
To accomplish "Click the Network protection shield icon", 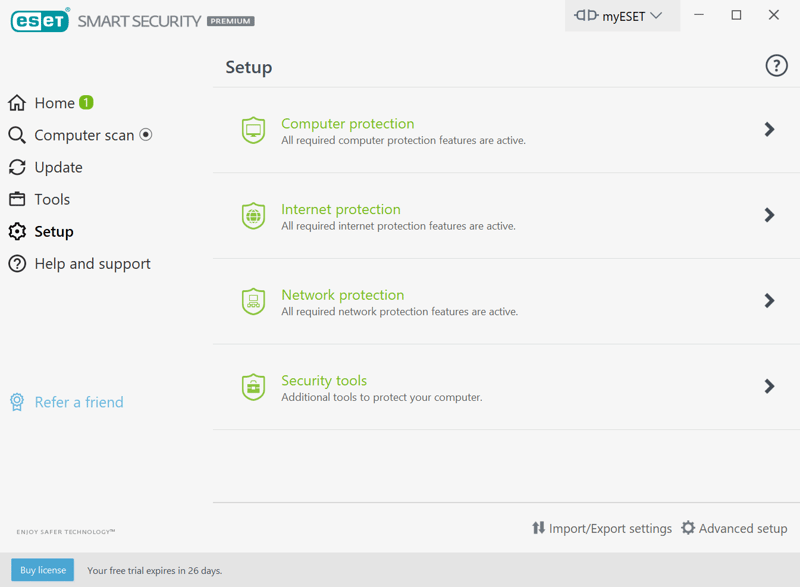I will (x=254, y=301).
